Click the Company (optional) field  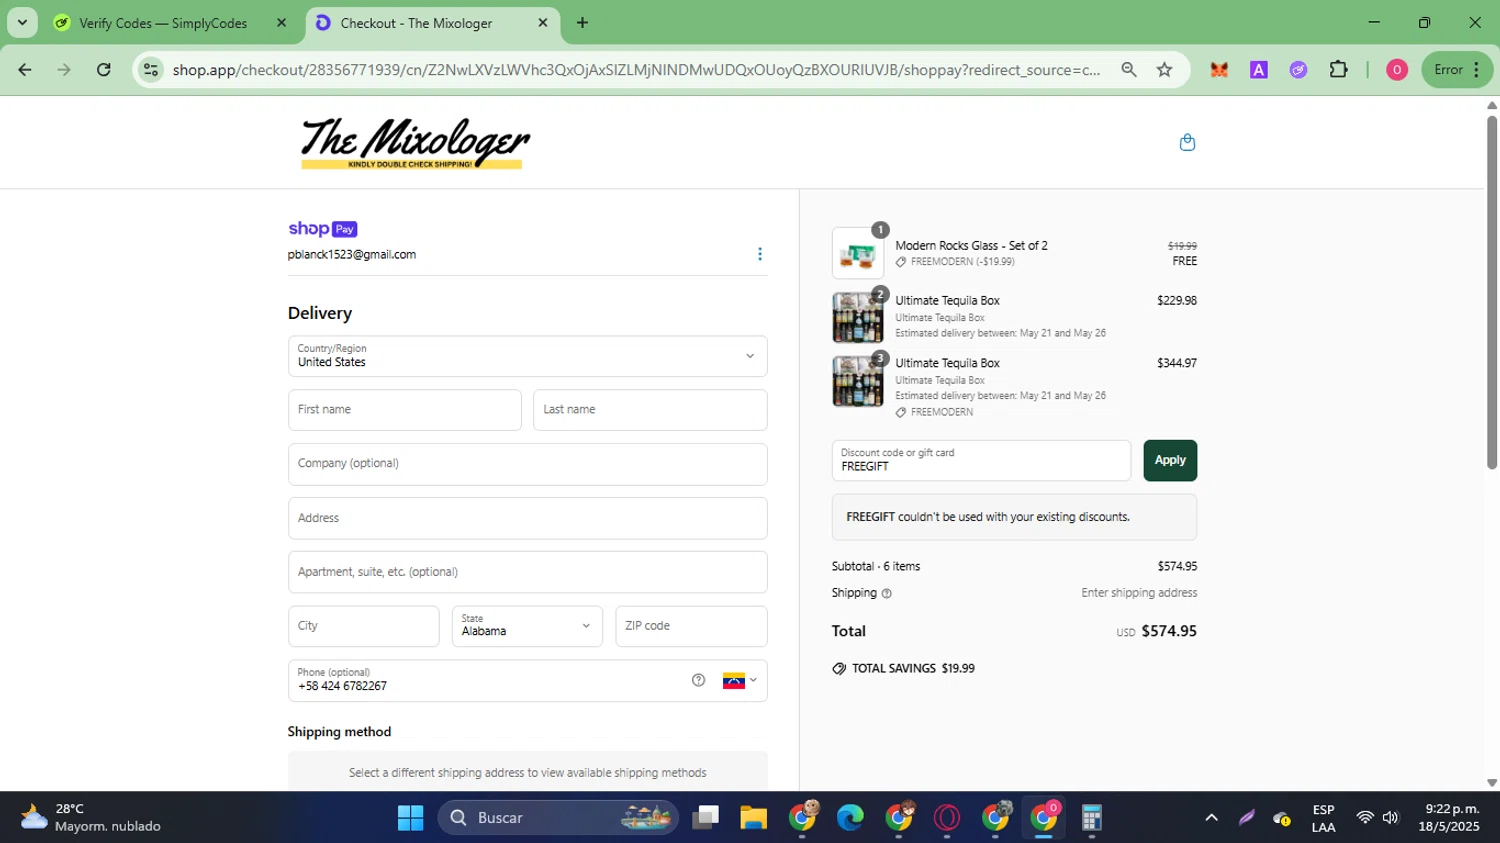[528, 464]
